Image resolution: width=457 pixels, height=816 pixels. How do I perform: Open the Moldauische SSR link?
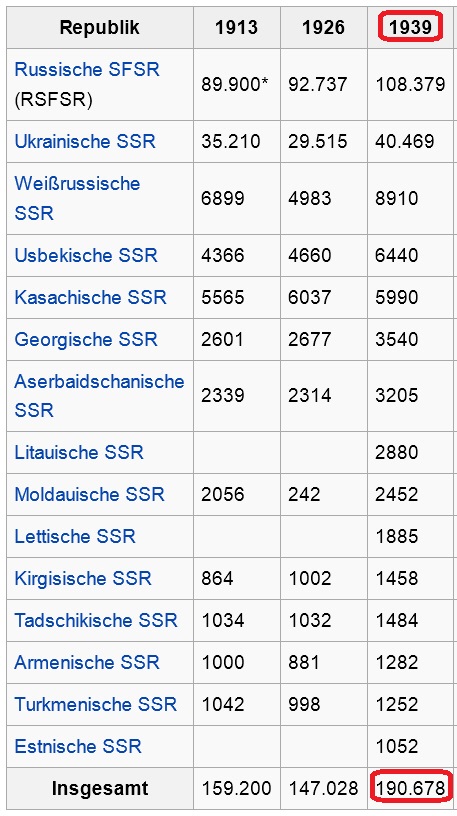(90, 494)
